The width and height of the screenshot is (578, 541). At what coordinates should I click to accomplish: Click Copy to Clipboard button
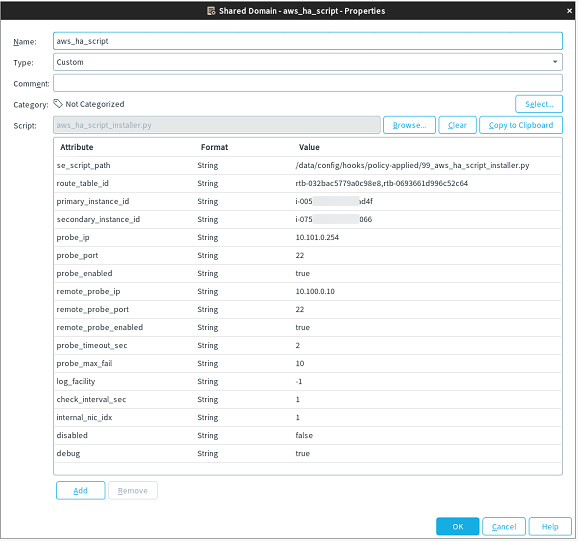[520, 125]
